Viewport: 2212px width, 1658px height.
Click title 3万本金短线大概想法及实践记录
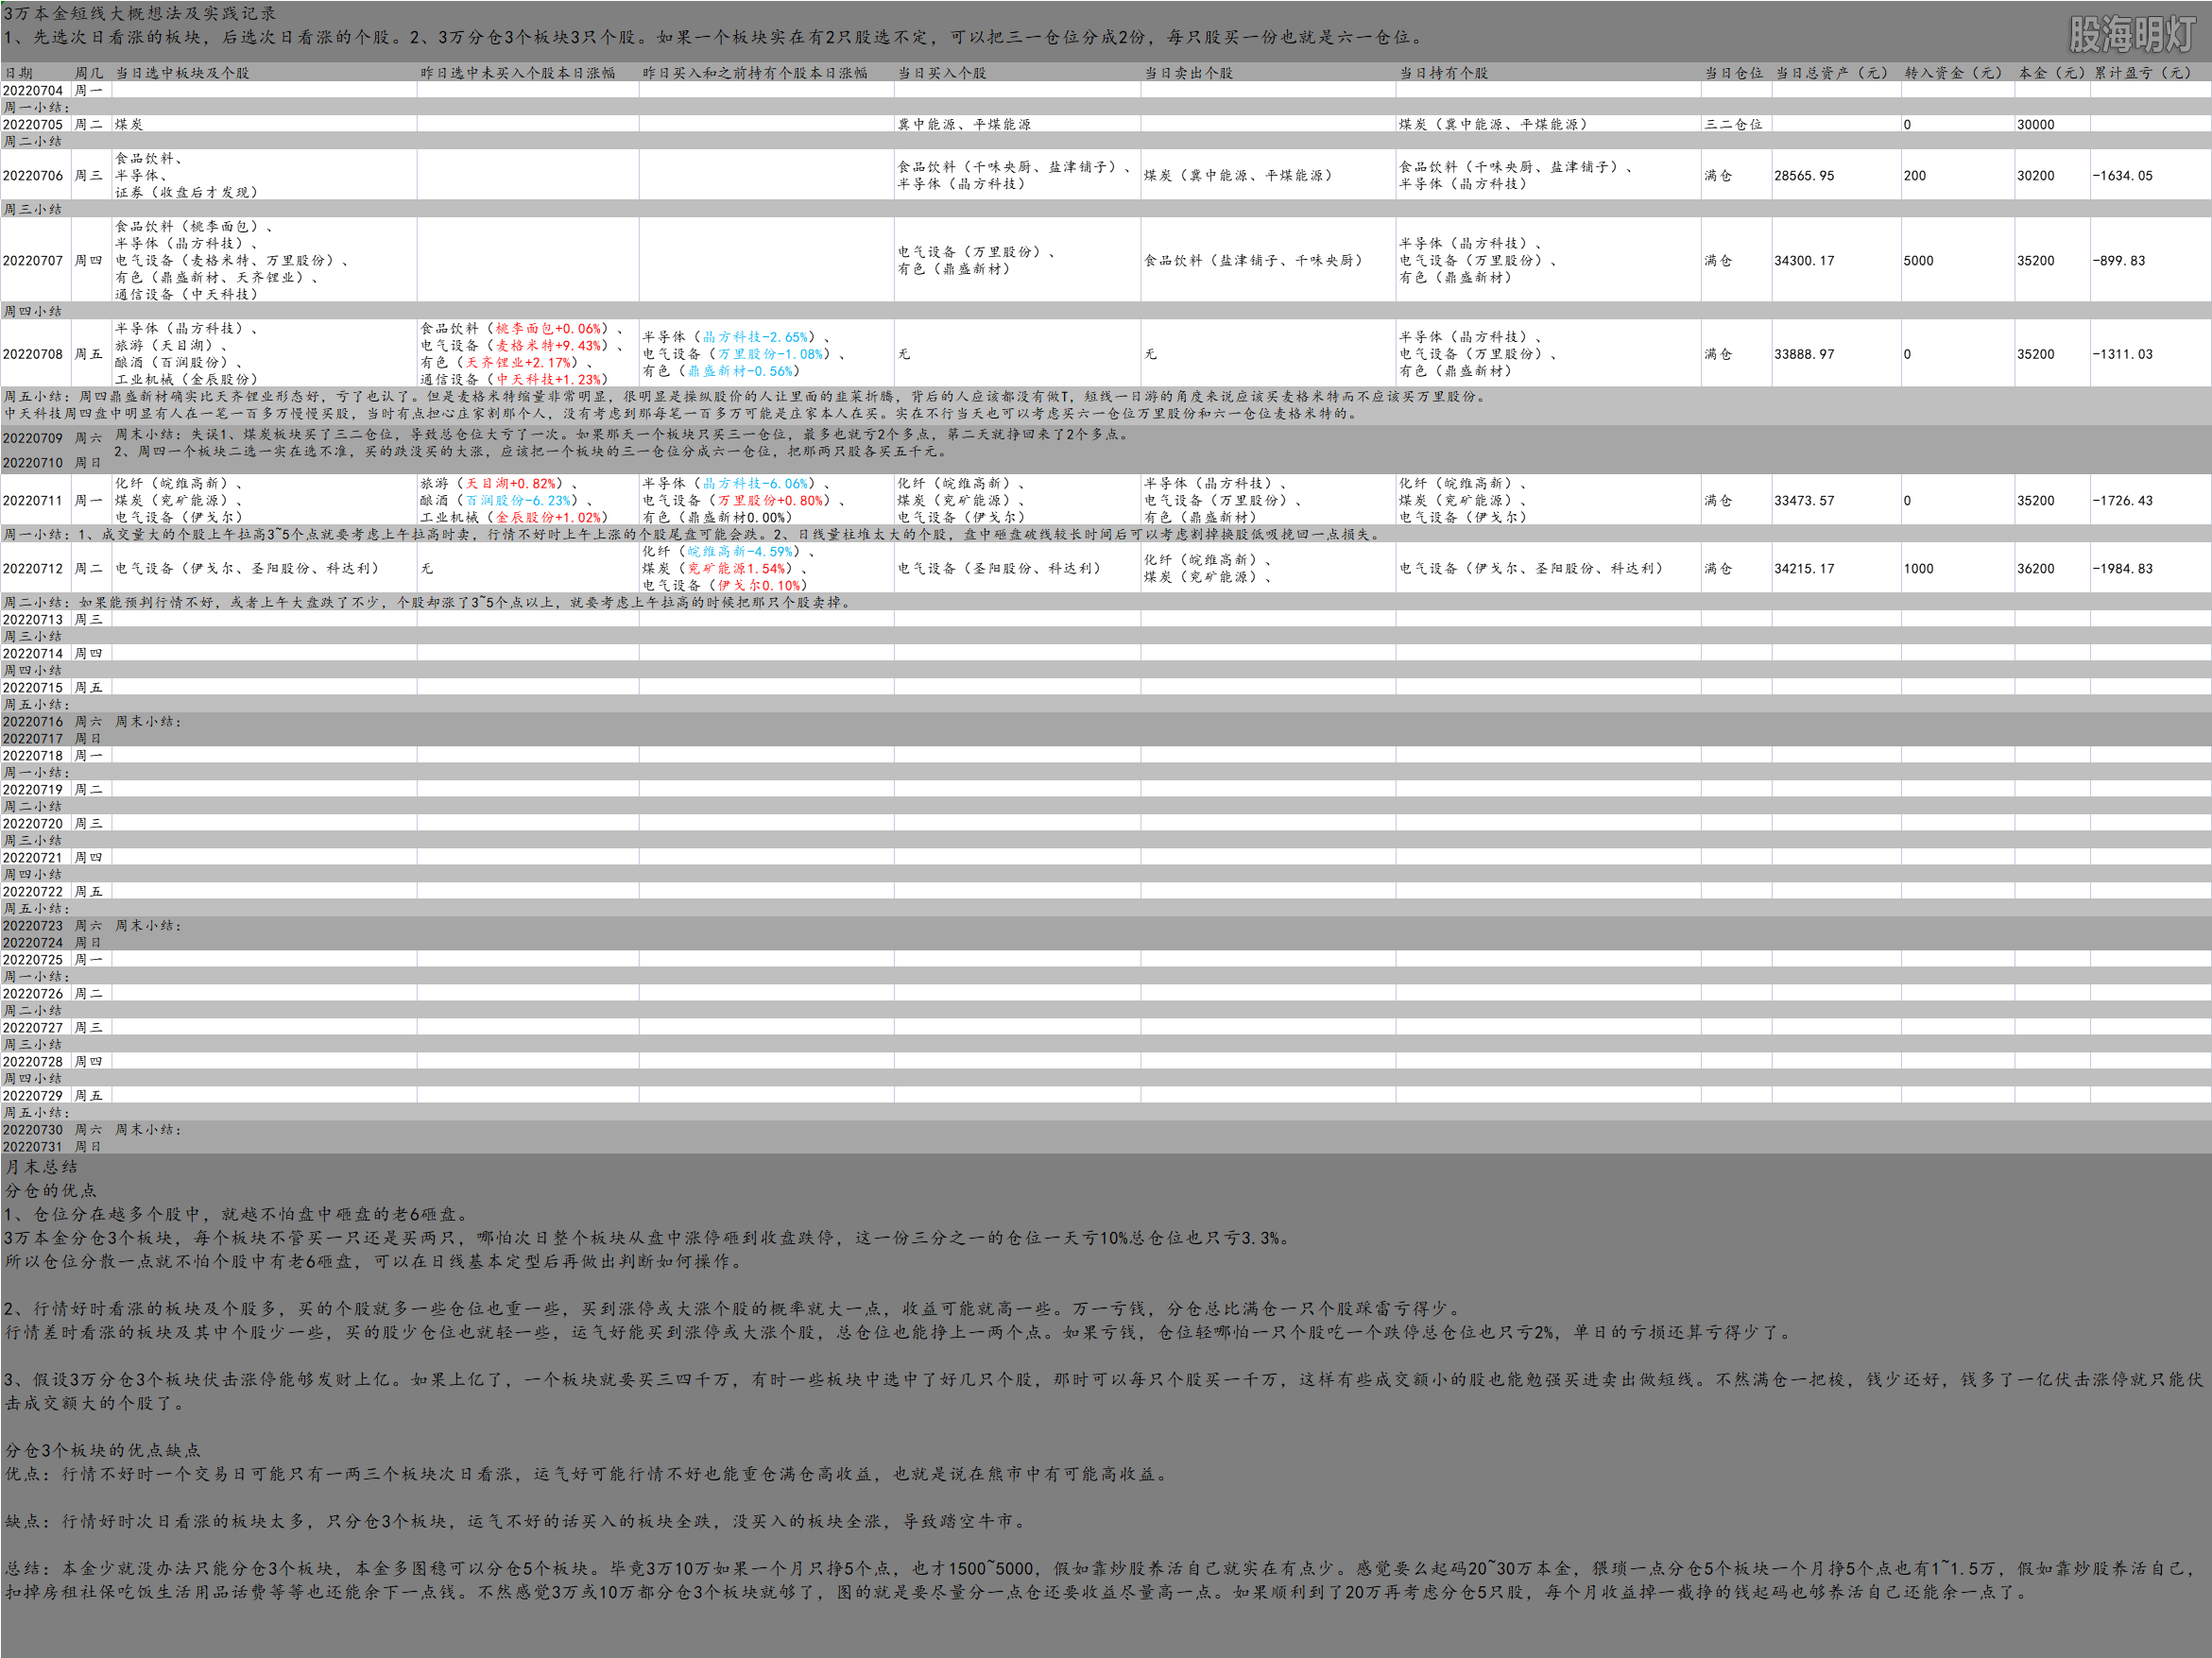pyautogui.click(x=140, y=13)
